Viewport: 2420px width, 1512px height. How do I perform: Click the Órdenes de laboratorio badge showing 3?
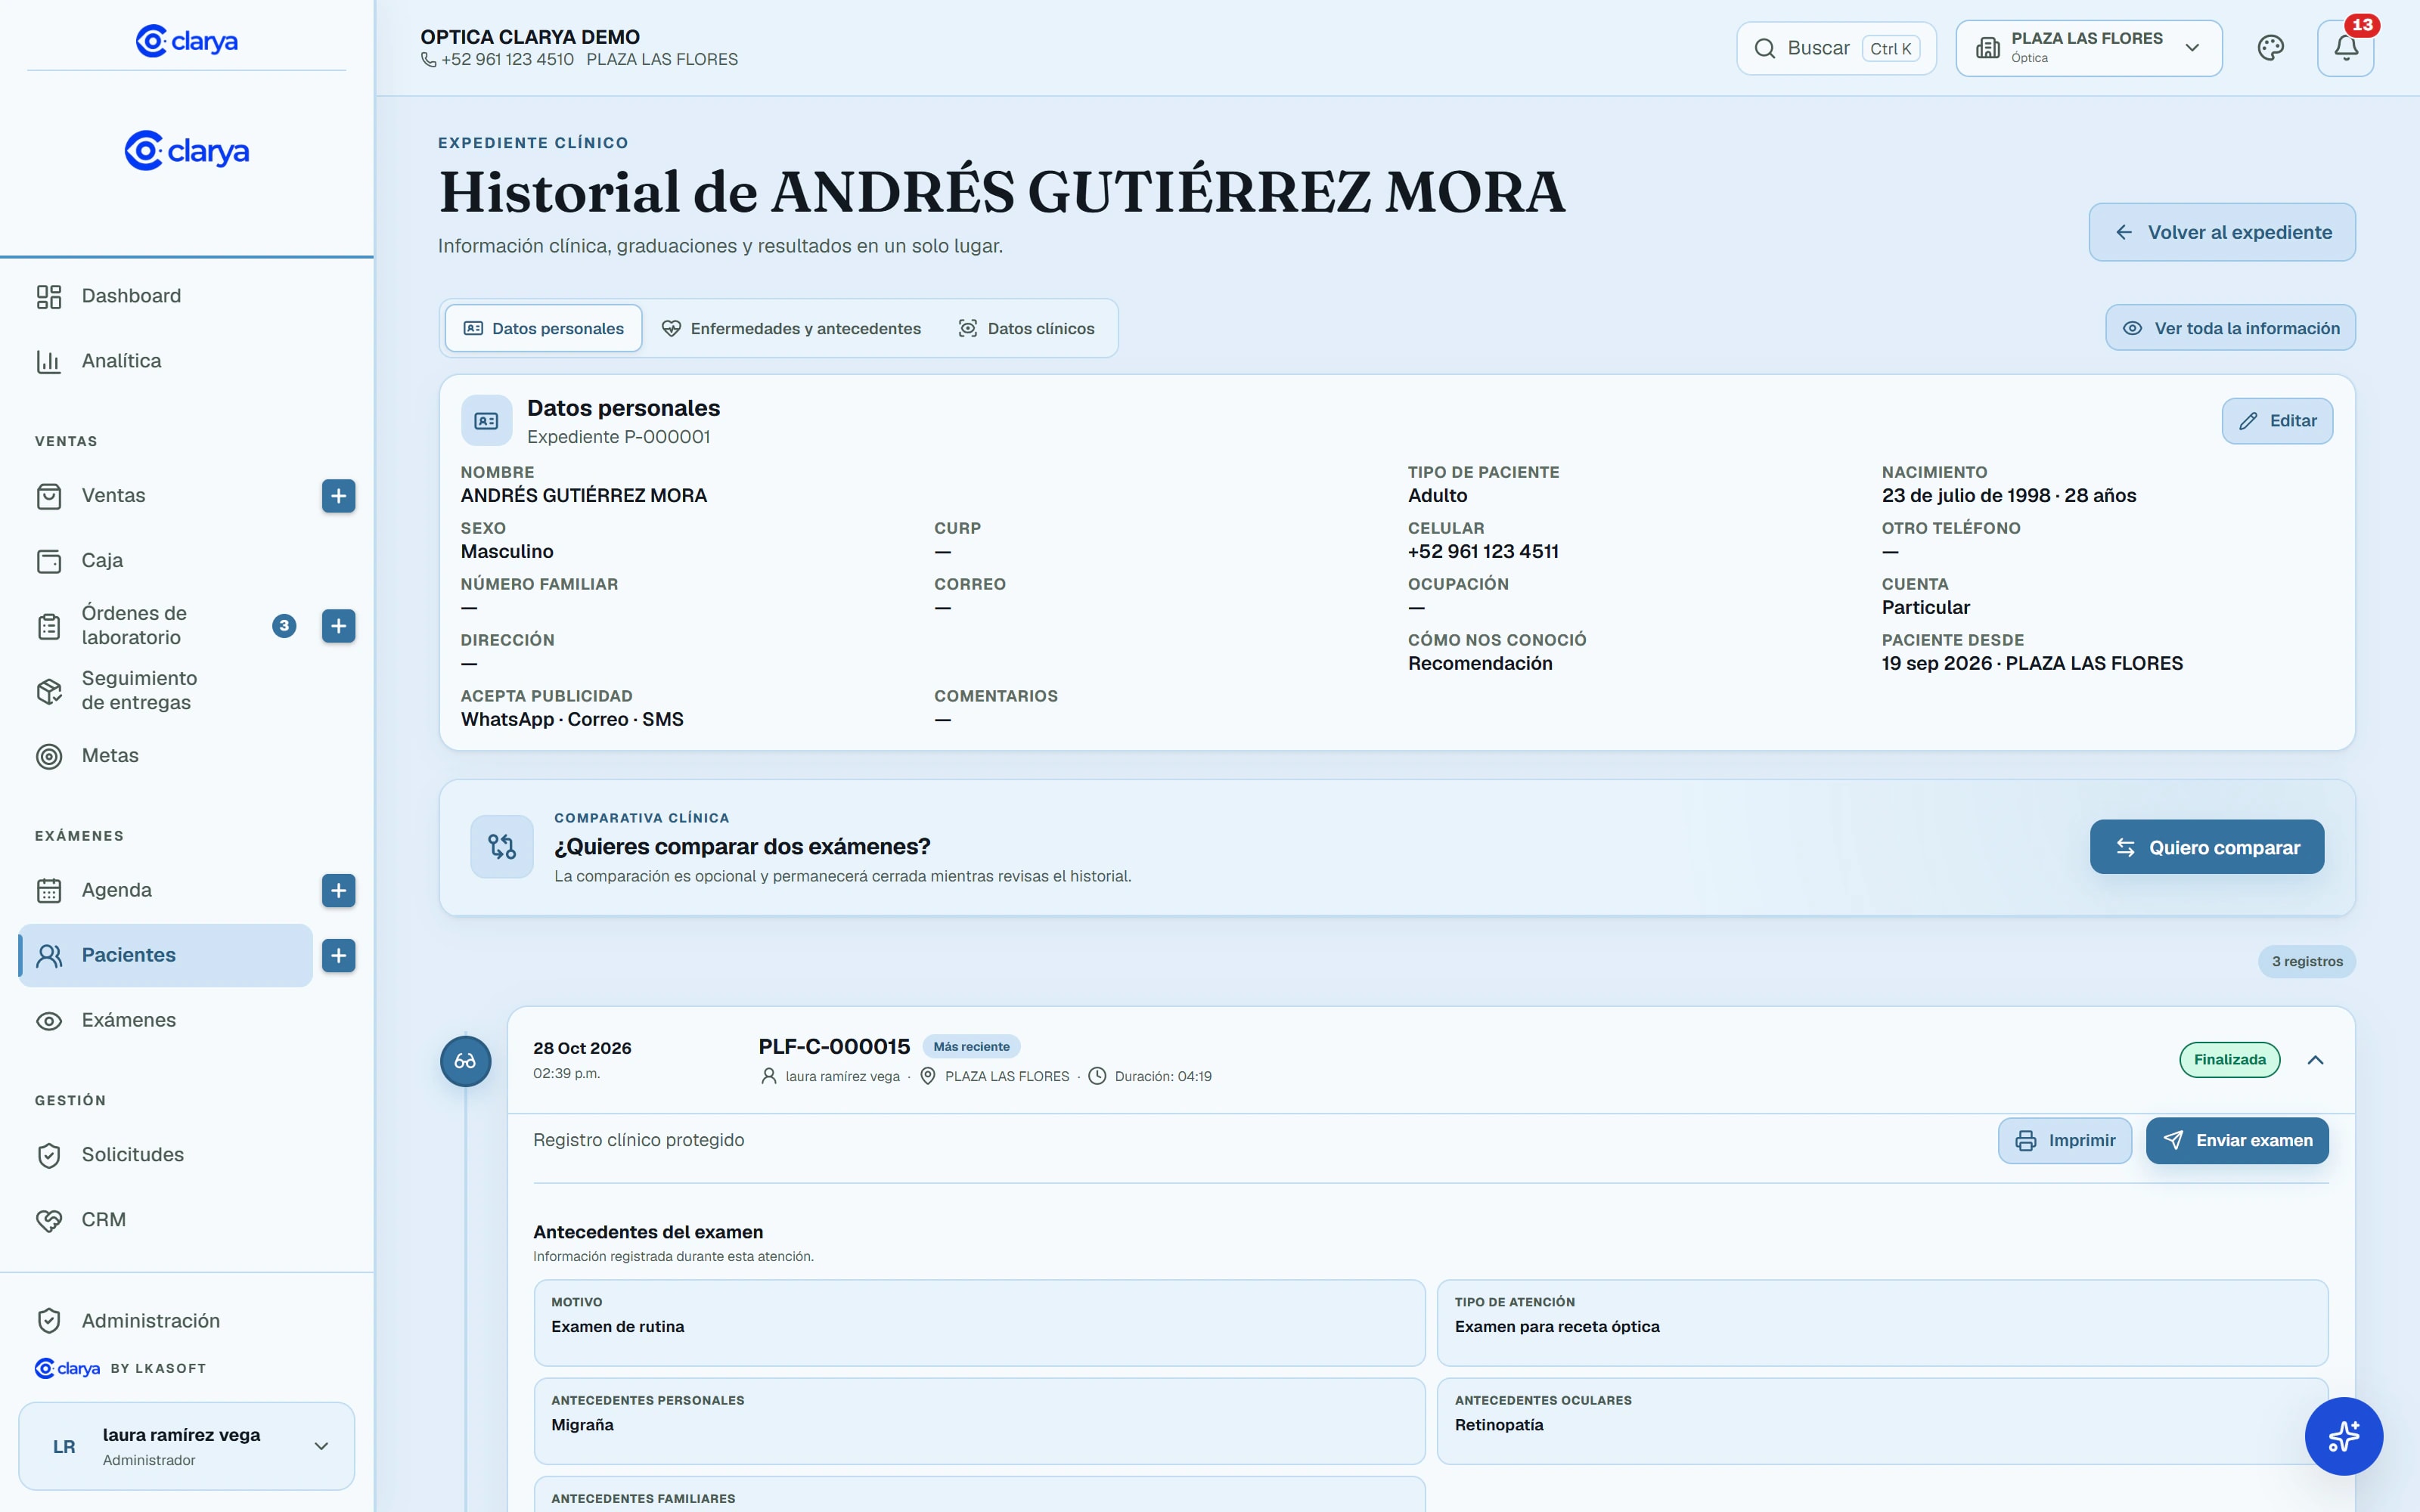coord(284,626)
